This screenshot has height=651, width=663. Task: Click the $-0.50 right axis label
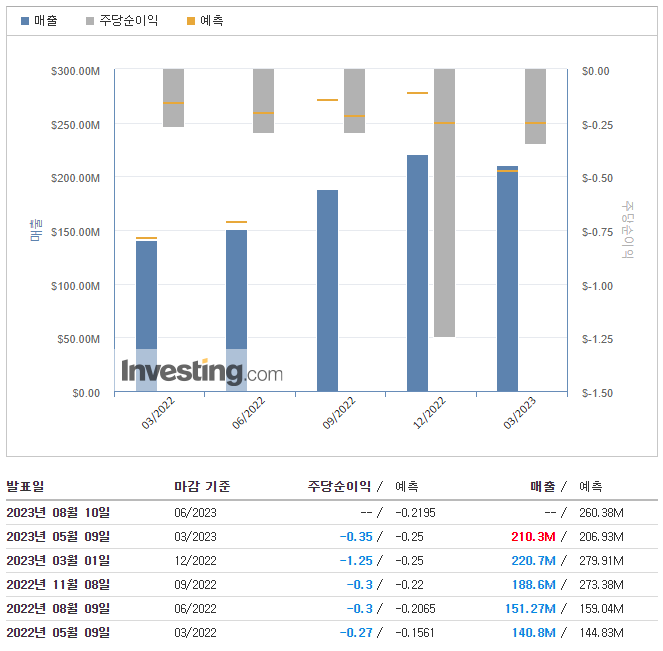[597, 178]
